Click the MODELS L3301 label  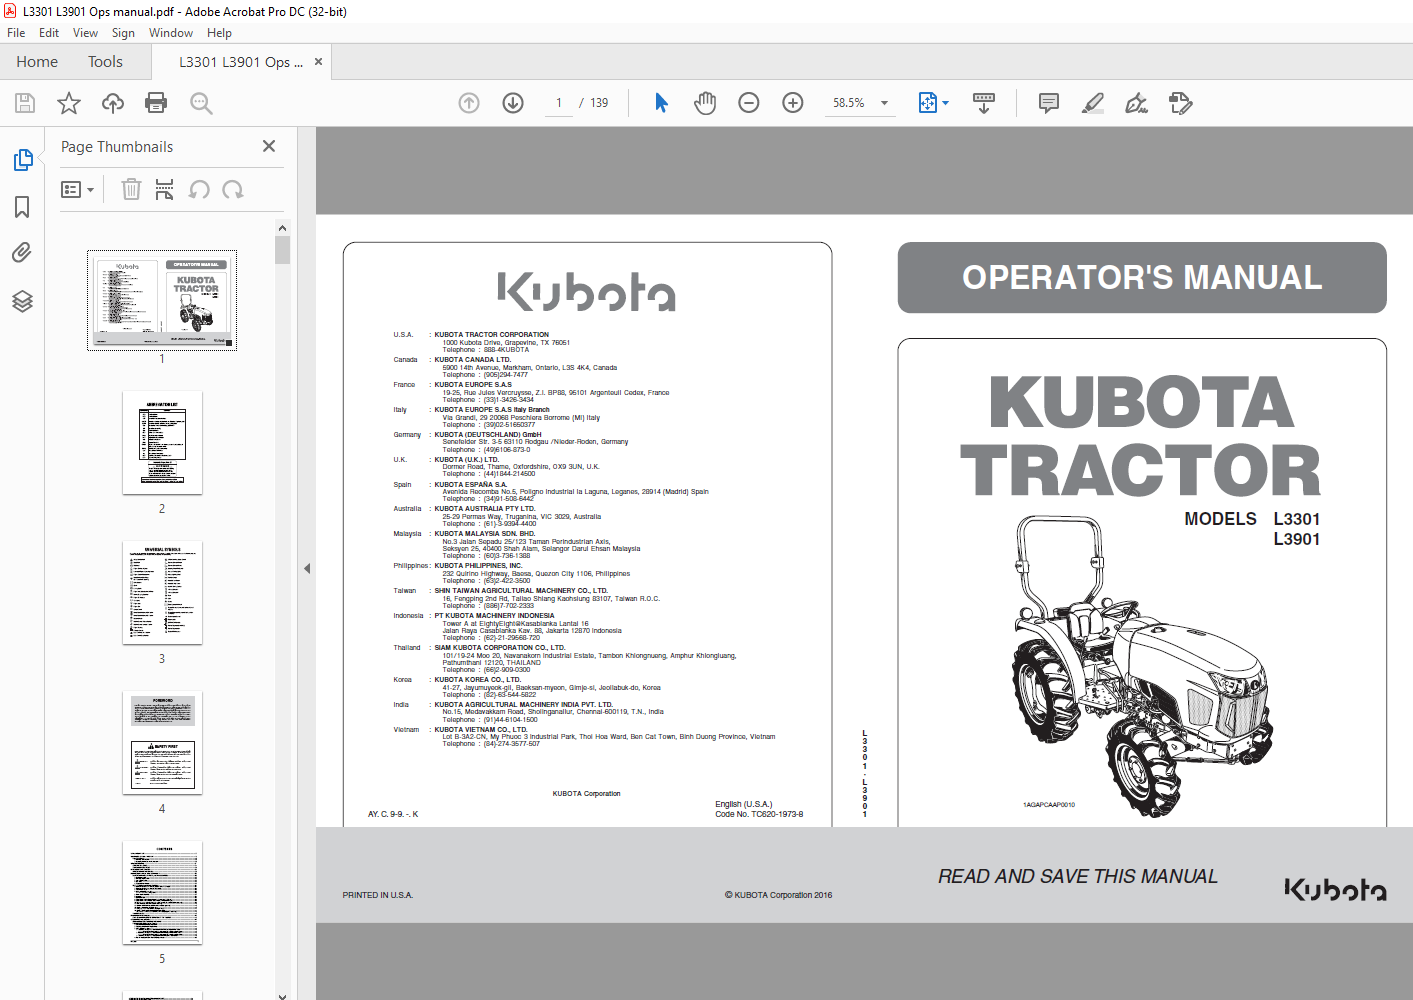click(x=1252, y=519)
